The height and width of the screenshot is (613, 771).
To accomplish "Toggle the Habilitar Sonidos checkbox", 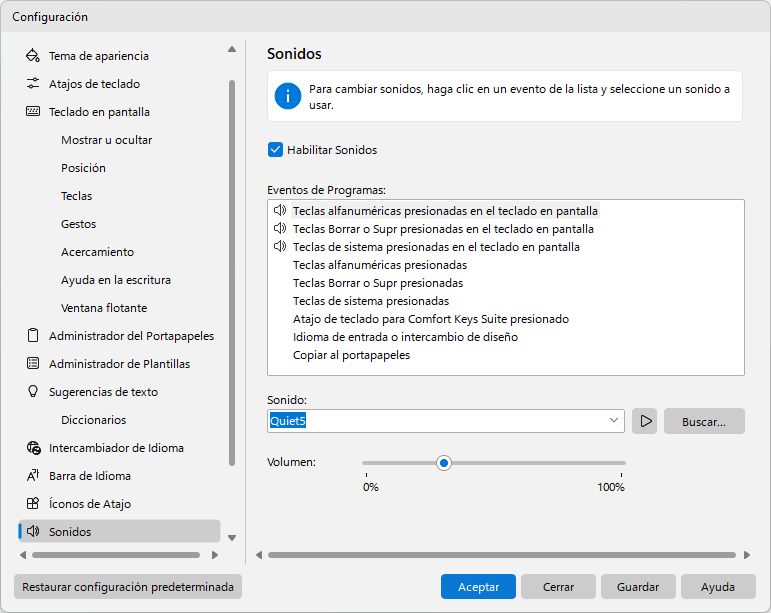I will (275, 149).
